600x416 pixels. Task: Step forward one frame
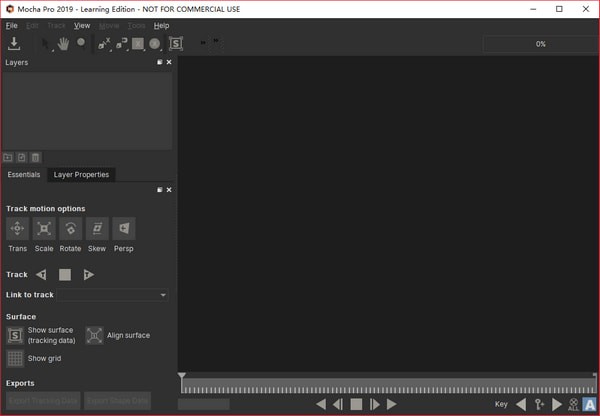coord(374,404)
